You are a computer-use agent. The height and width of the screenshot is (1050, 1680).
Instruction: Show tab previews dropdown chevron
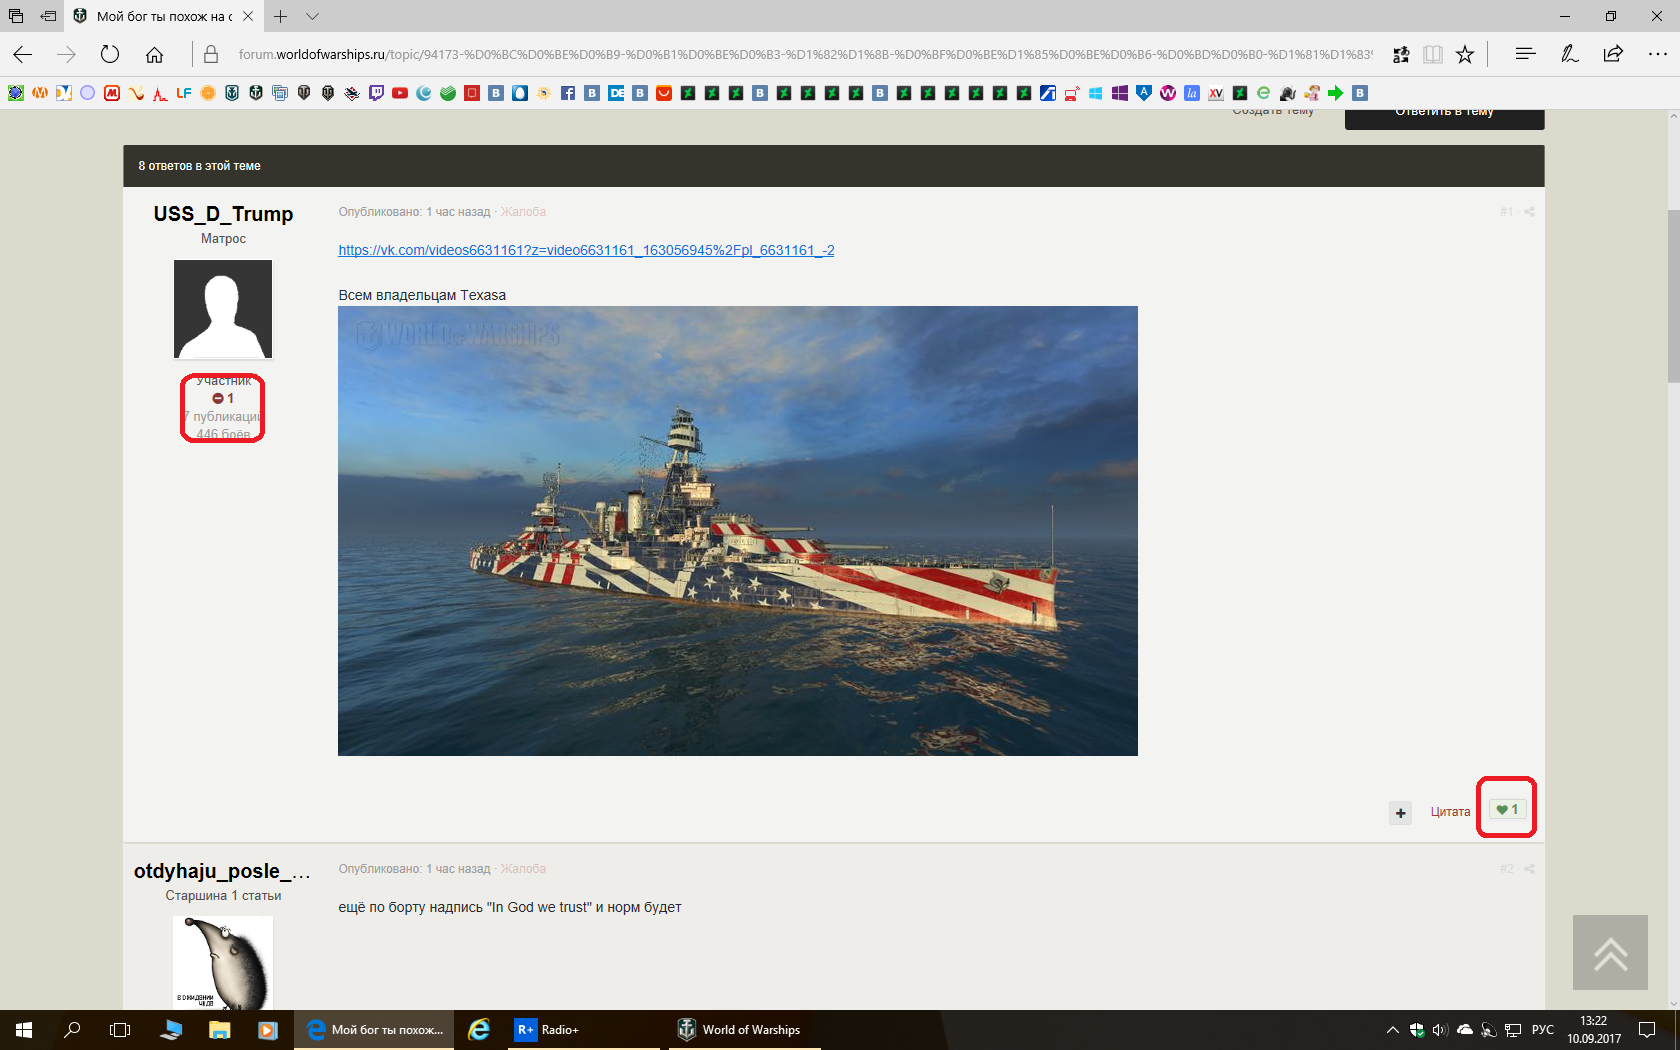(x=313, y=16)
